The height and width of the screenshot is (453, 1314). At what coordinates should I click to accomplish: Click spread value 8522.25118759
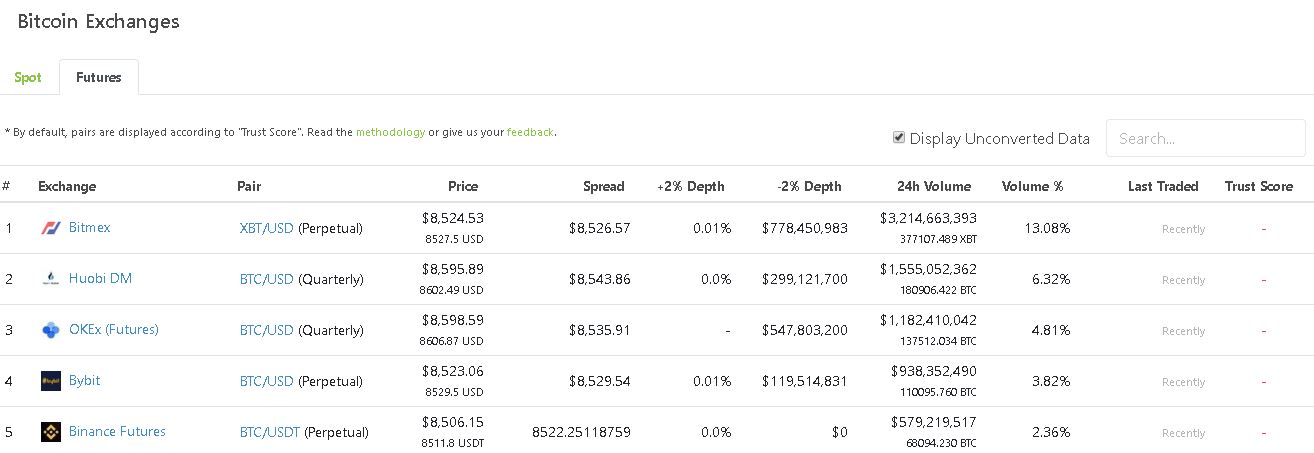click(x=582, y=432)
